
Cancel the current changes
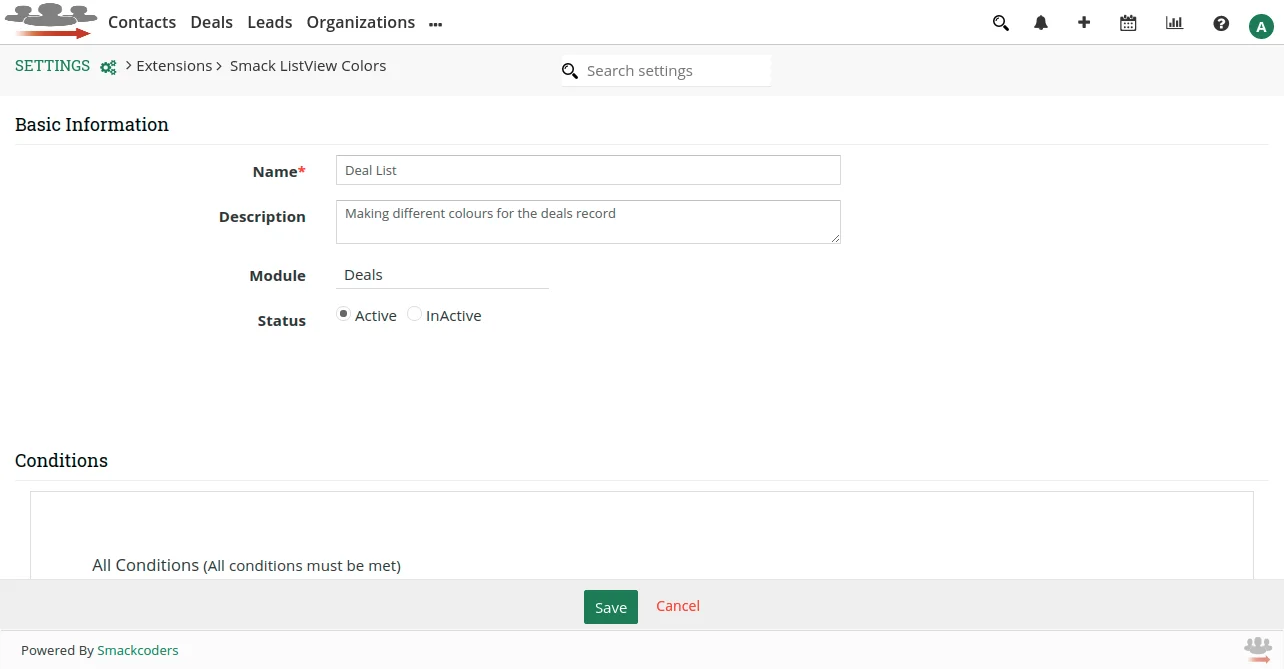(677, 606)
